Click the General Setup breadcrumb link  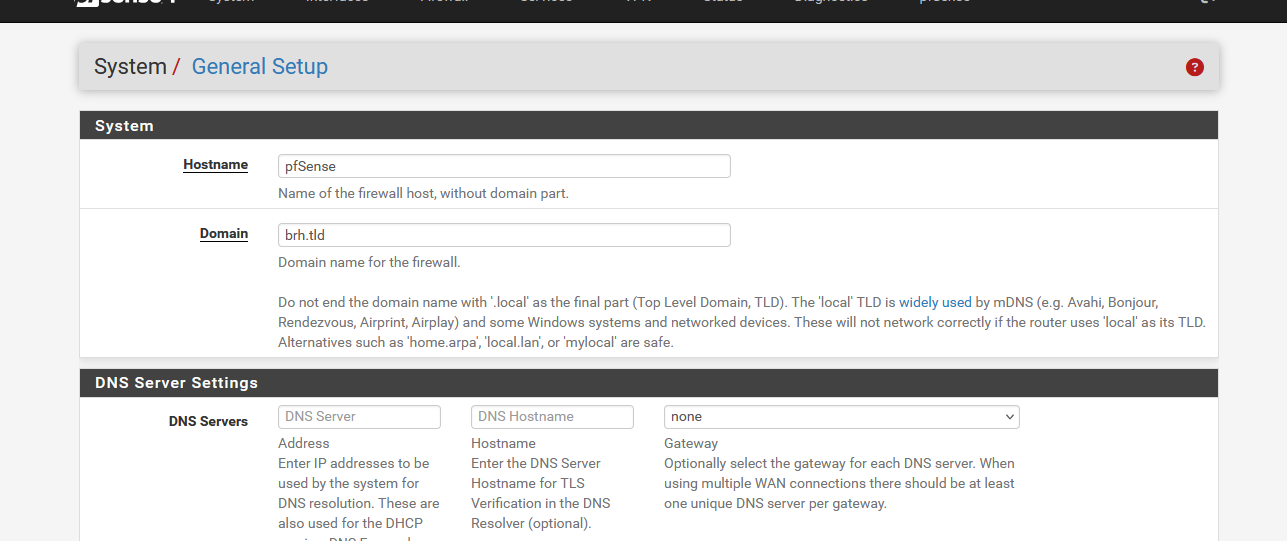coord(260,67)
